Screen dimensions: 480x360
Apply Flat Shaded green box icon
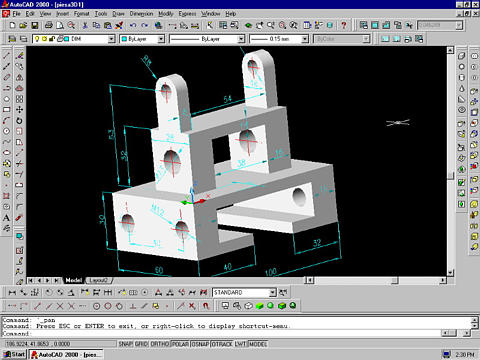259,305
